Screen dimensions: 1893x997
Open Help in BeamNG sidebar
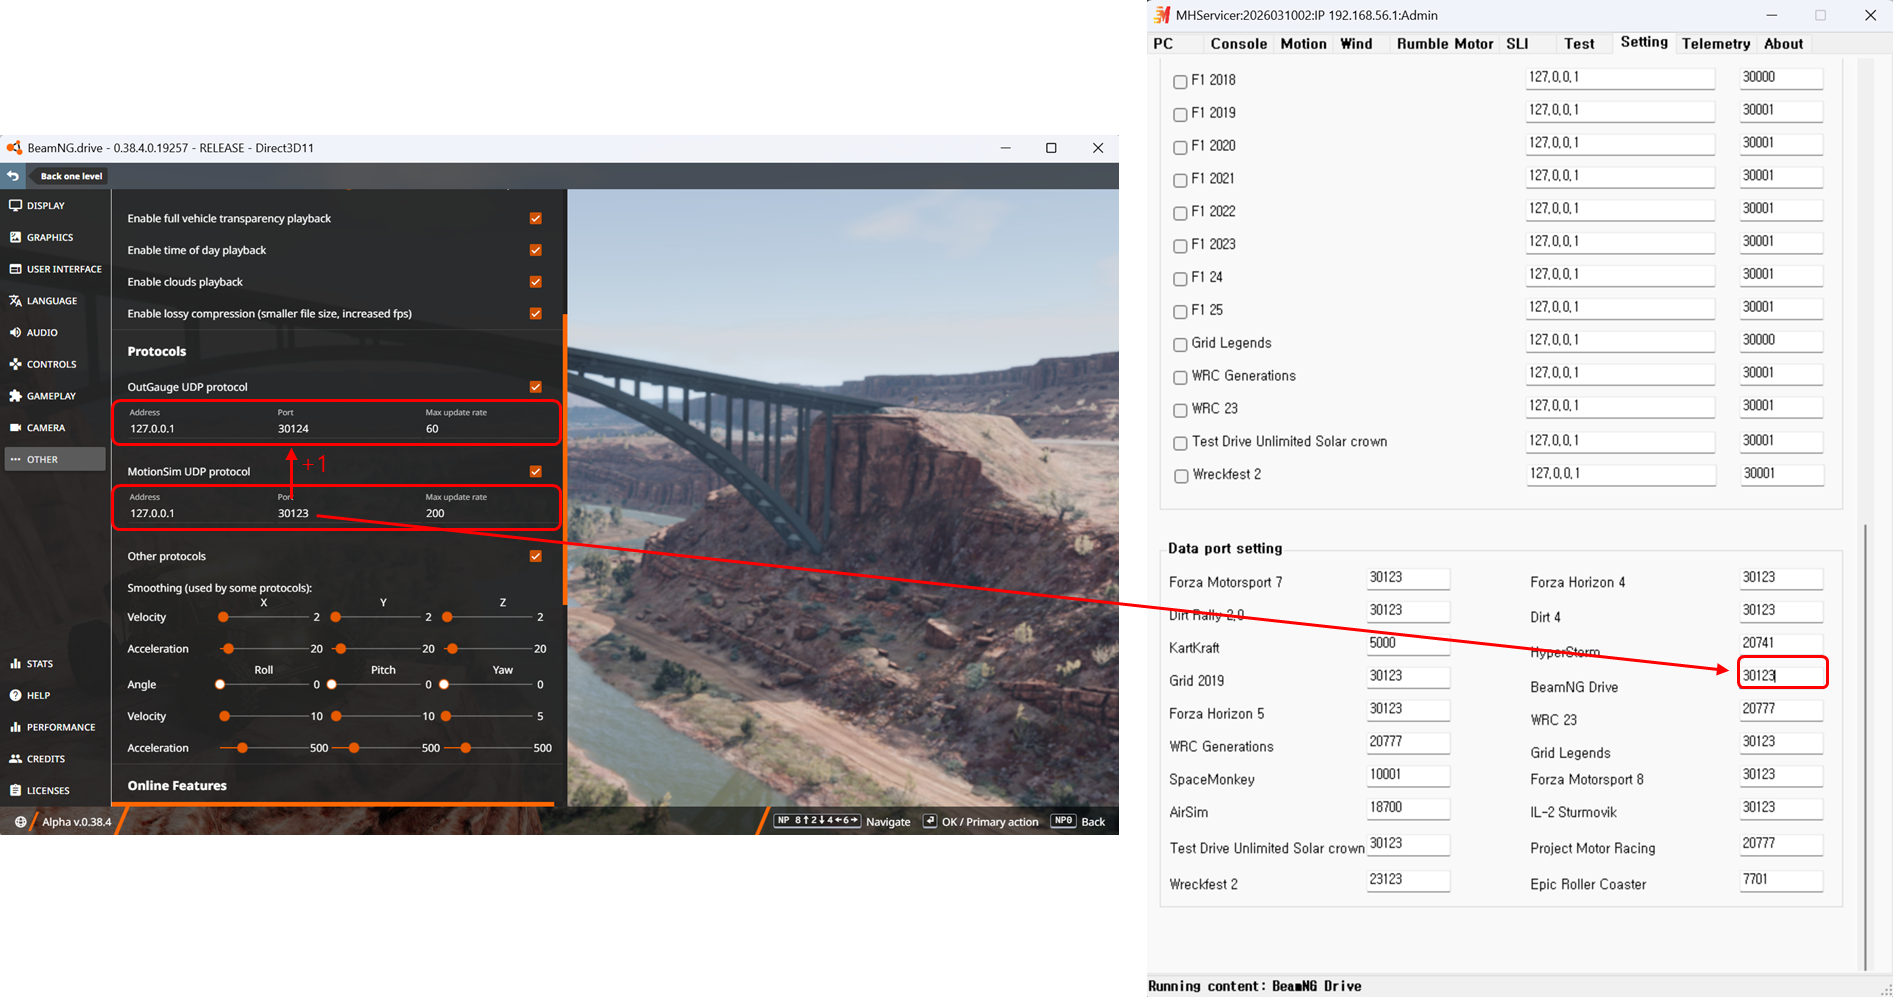coord(55,695)
